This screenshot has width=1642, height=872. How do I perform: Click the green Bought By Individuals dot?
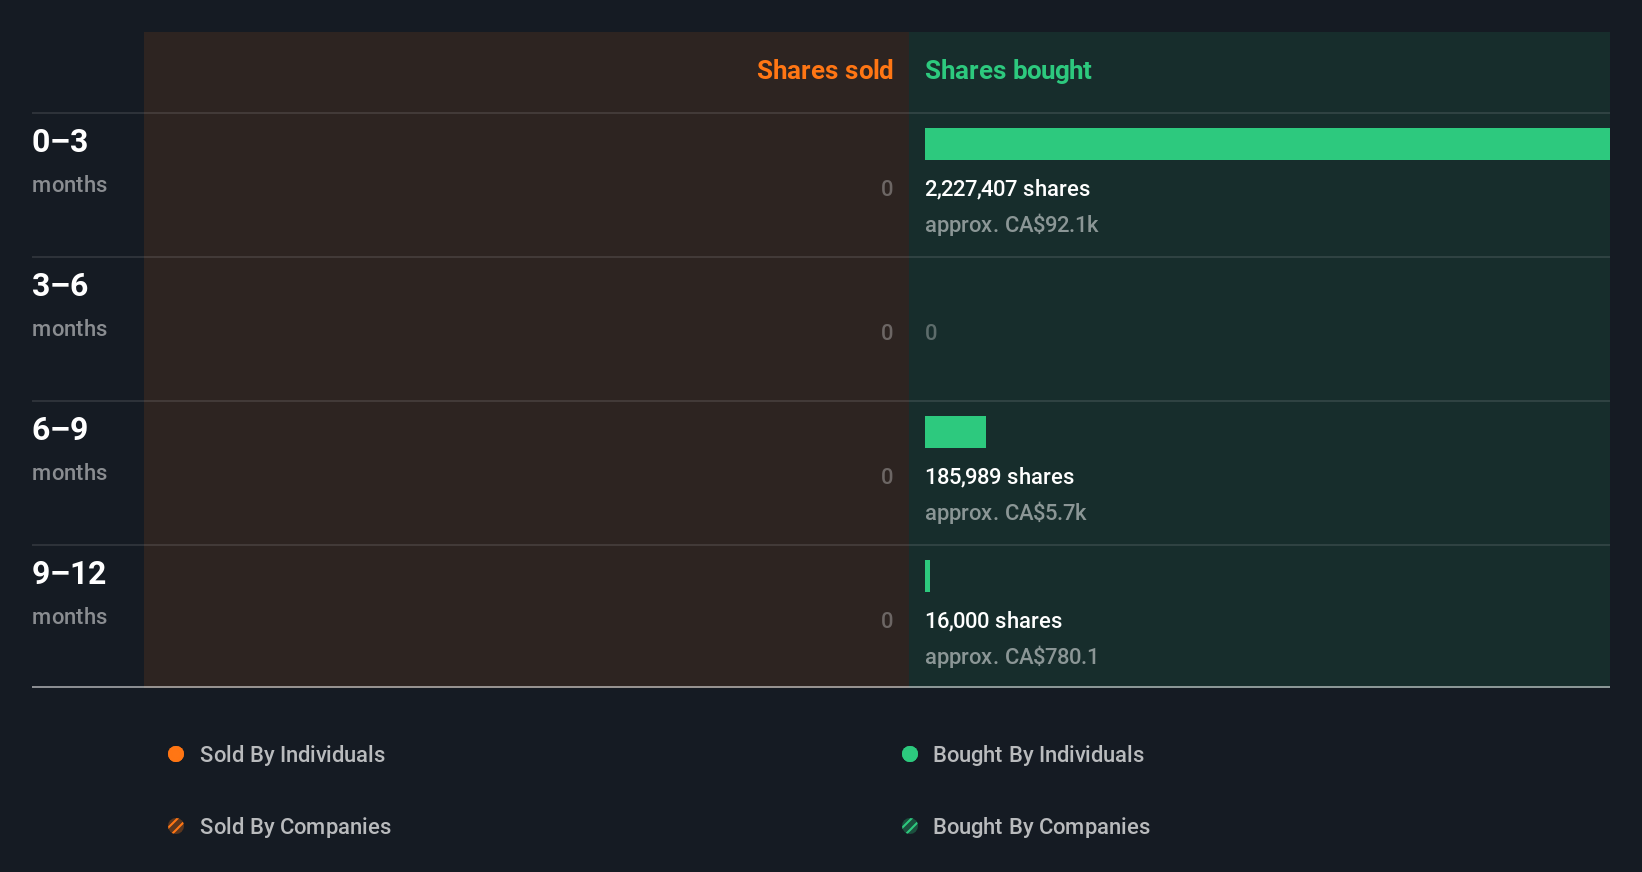point(910,754)
